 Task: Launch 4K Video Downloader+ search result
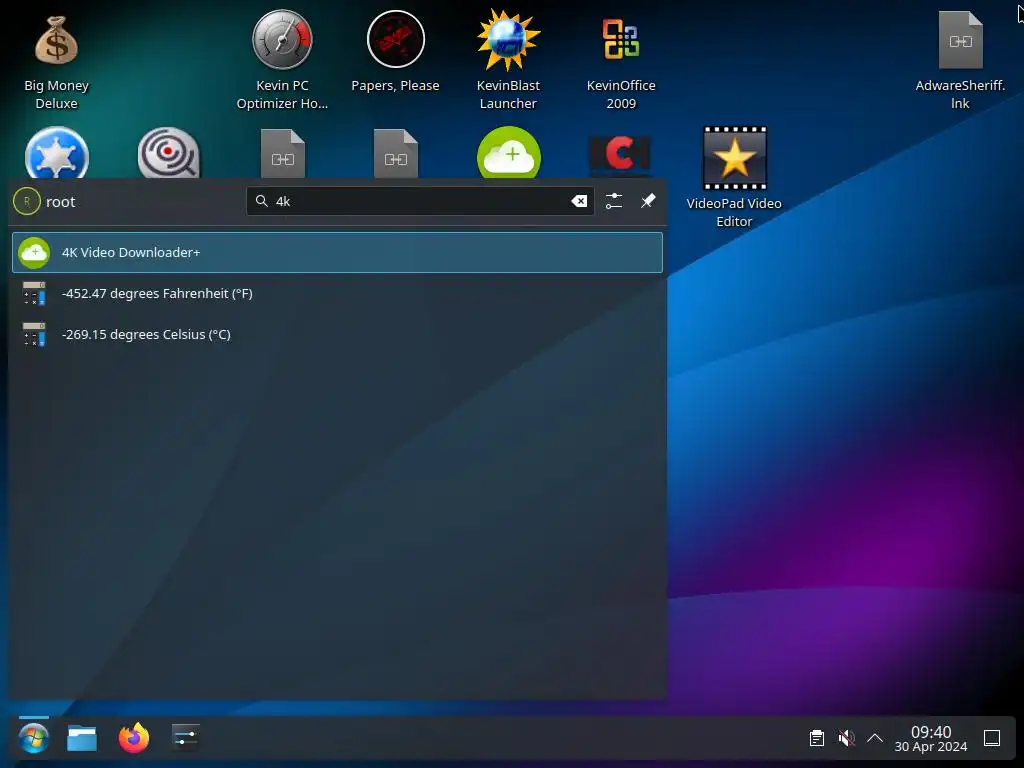tap(337, 252)
